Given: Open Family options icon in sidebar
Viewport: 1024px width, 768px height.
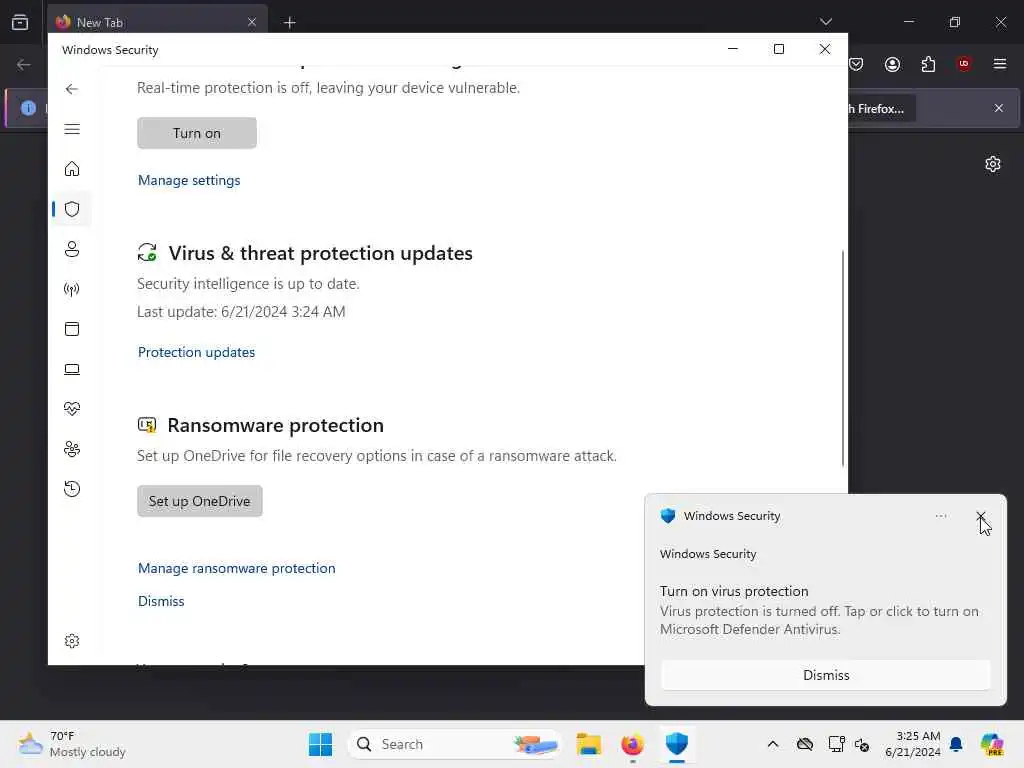Looking at the screenshot, I should [x=72, y=449].
